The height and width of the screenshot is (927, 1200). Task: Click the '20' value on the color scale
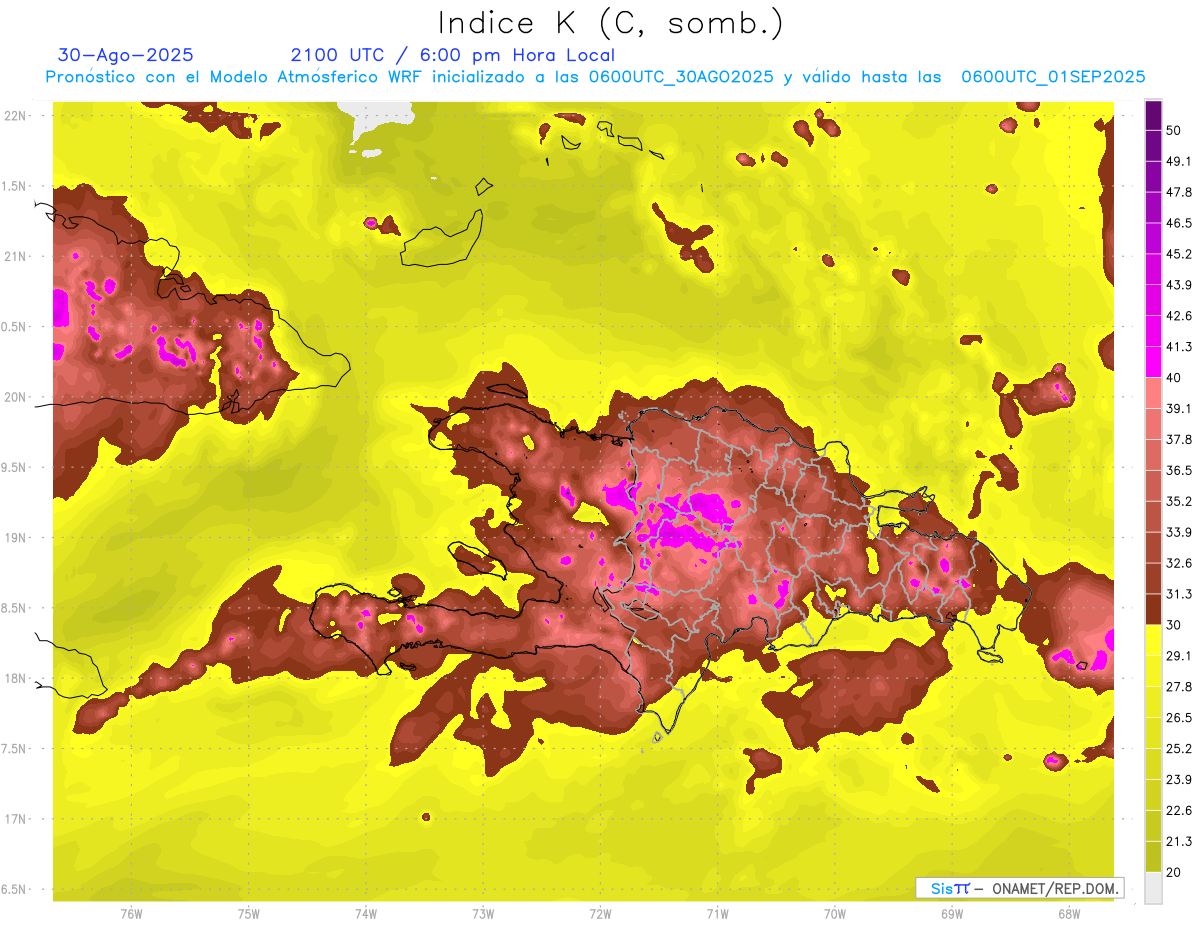coord(1174,872)
